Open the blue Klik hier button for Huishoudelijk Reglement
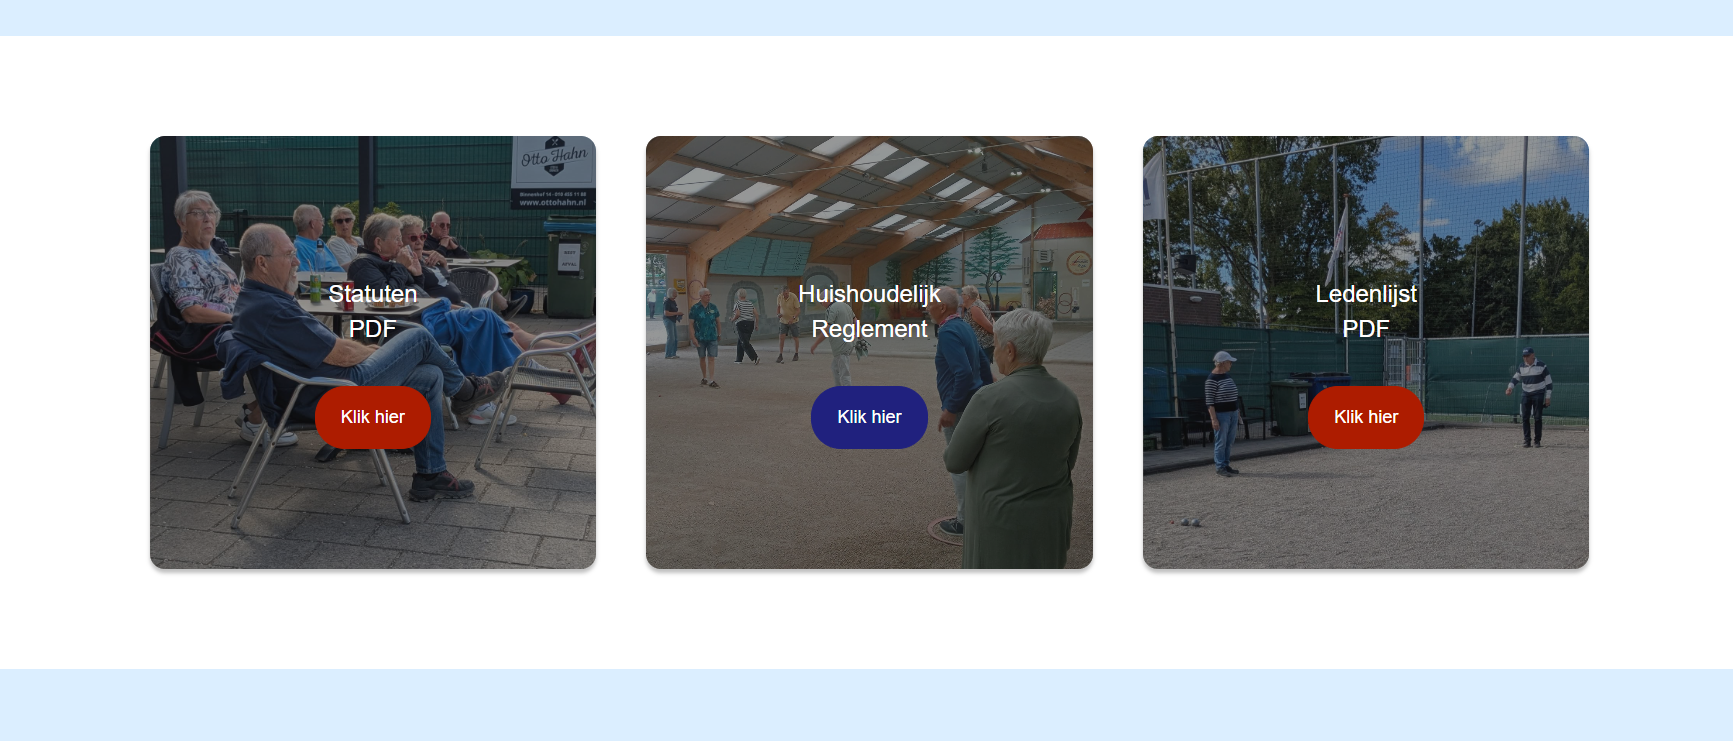1733x741 pixels. coord(869,417)
